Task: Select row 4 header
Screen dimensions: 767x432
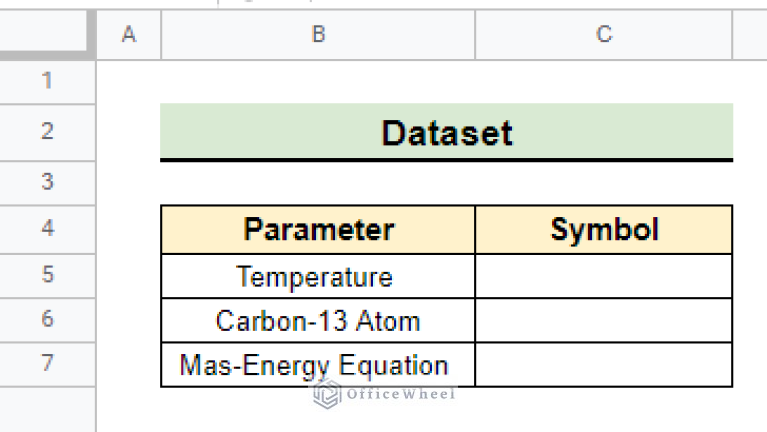Action: [47, 229]
